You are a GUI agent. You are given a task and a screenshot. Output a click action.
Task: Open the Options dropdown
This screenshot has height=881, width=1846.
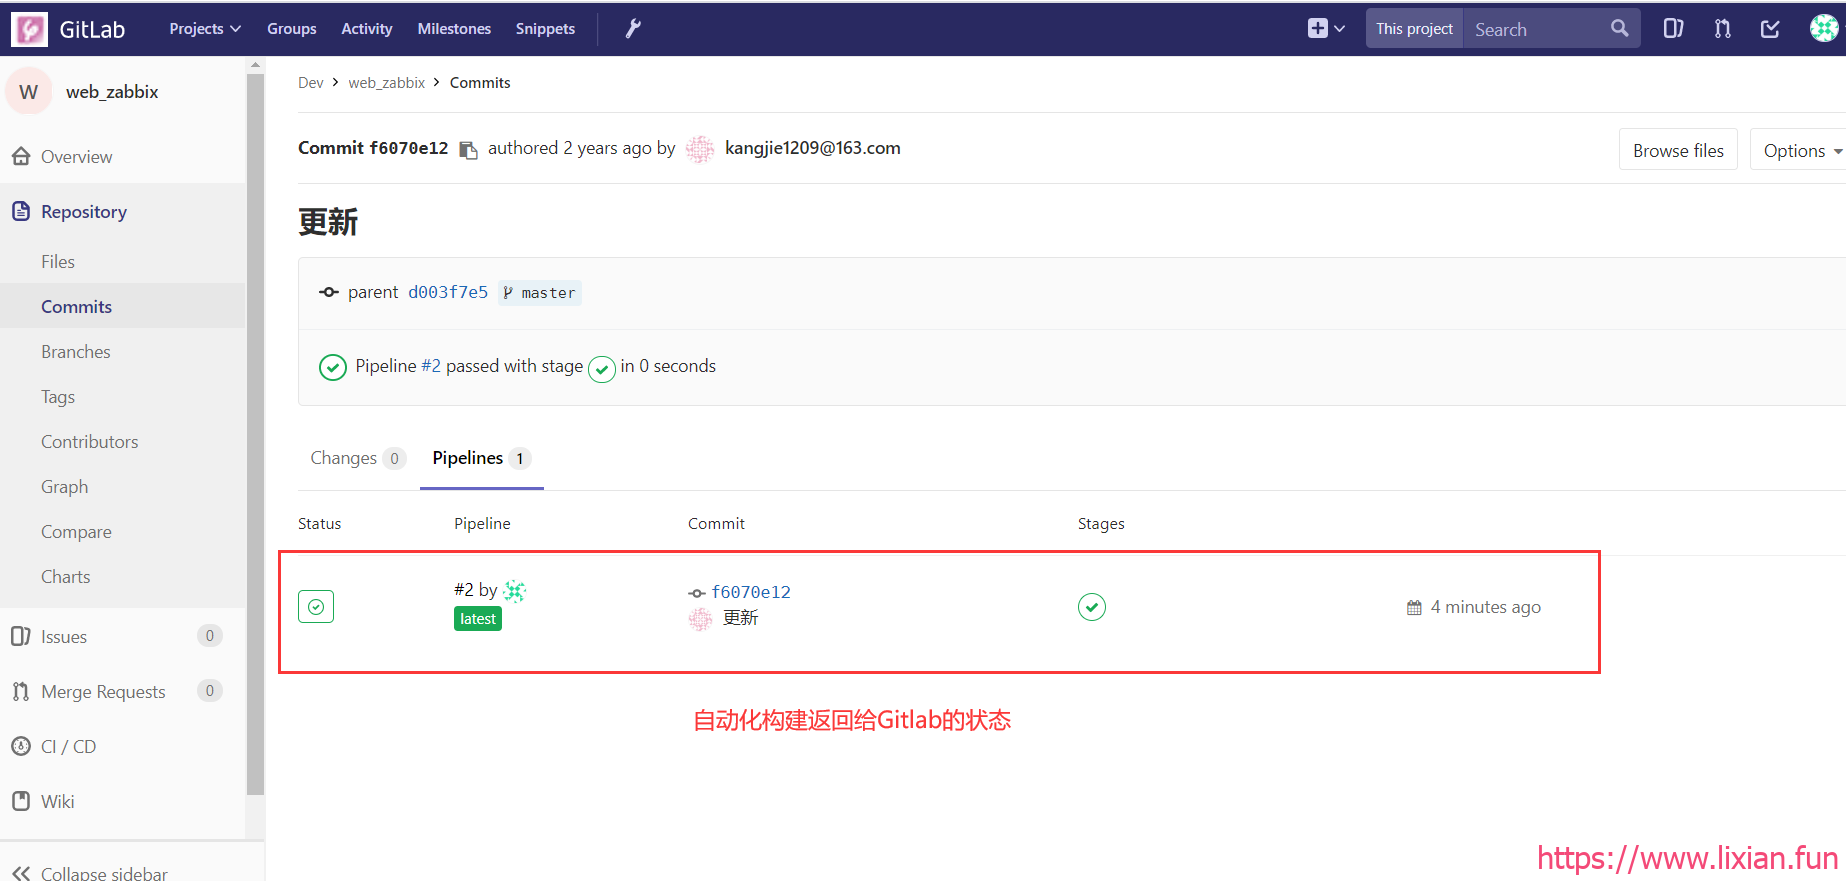point(1802,150)
